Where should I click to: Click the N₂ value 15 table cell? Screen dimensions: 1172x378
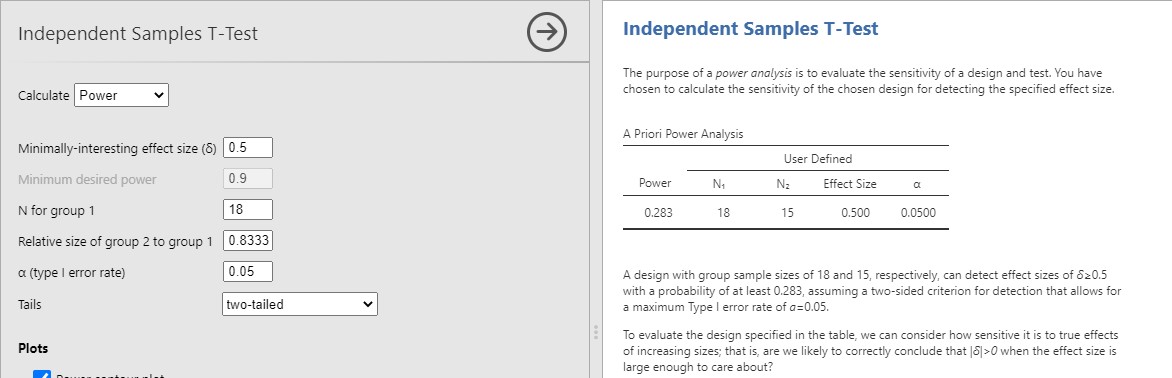click(x=786, y=213)
